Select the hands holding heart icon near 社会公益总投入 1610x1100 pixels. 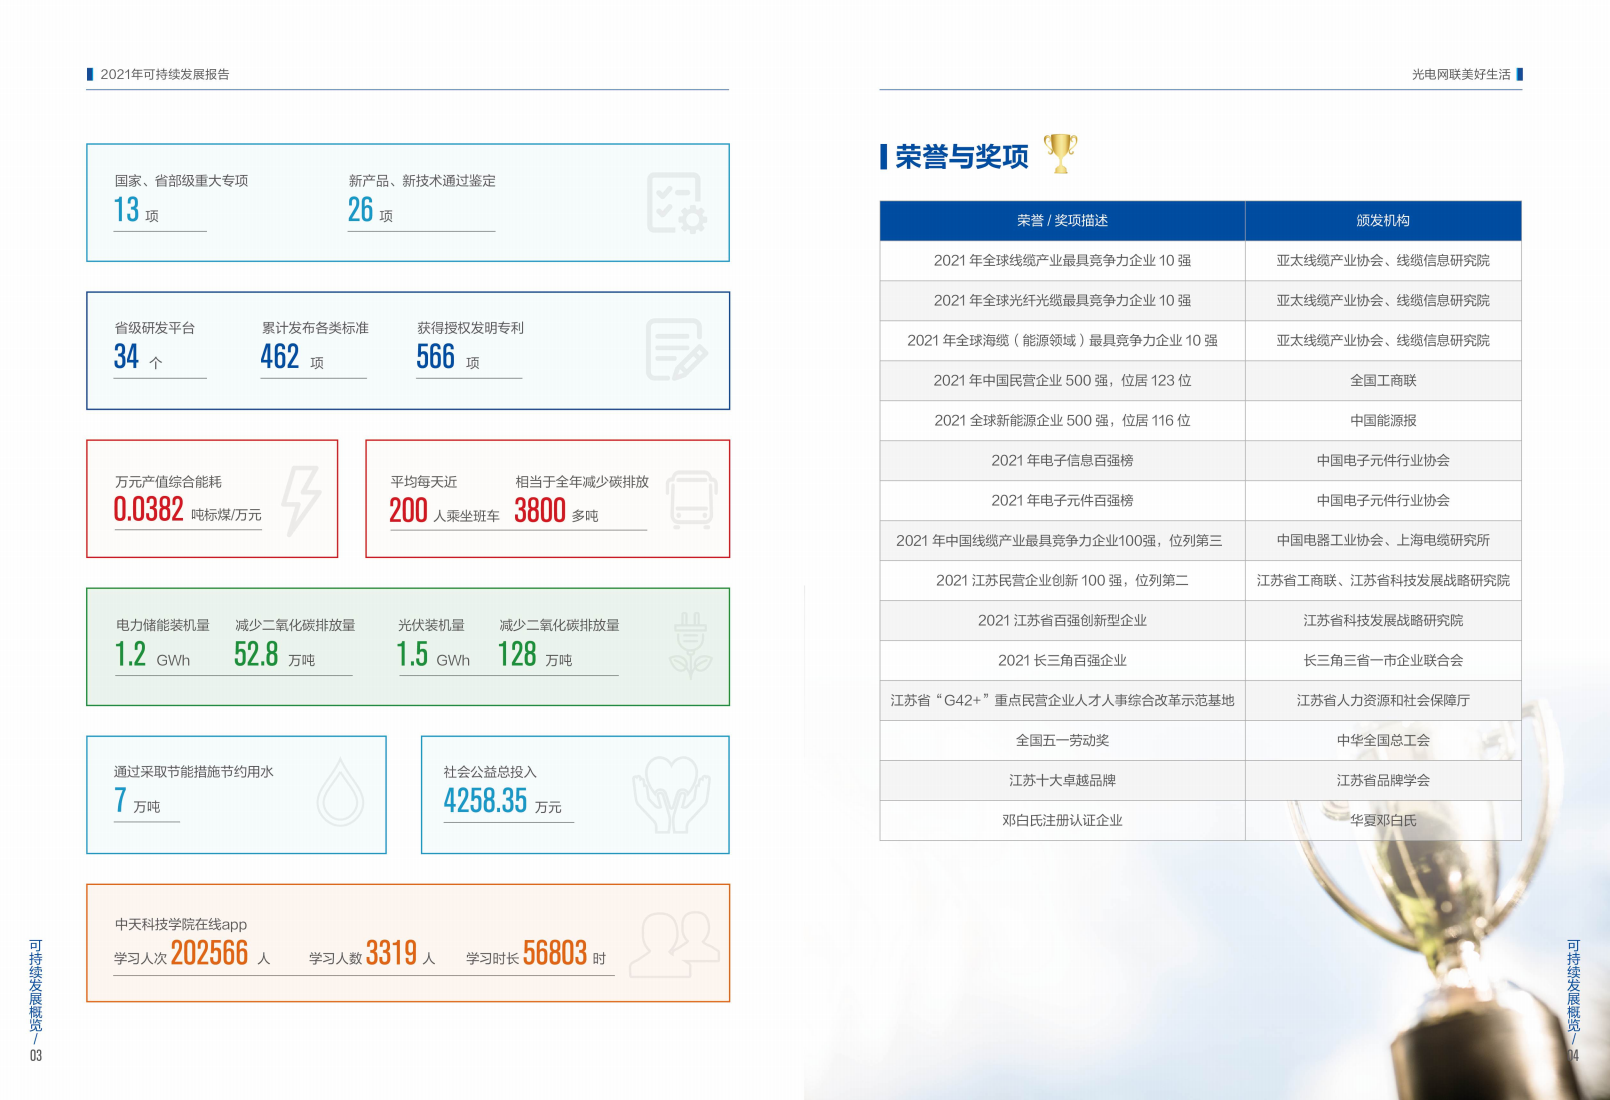[x=674, y=793]
